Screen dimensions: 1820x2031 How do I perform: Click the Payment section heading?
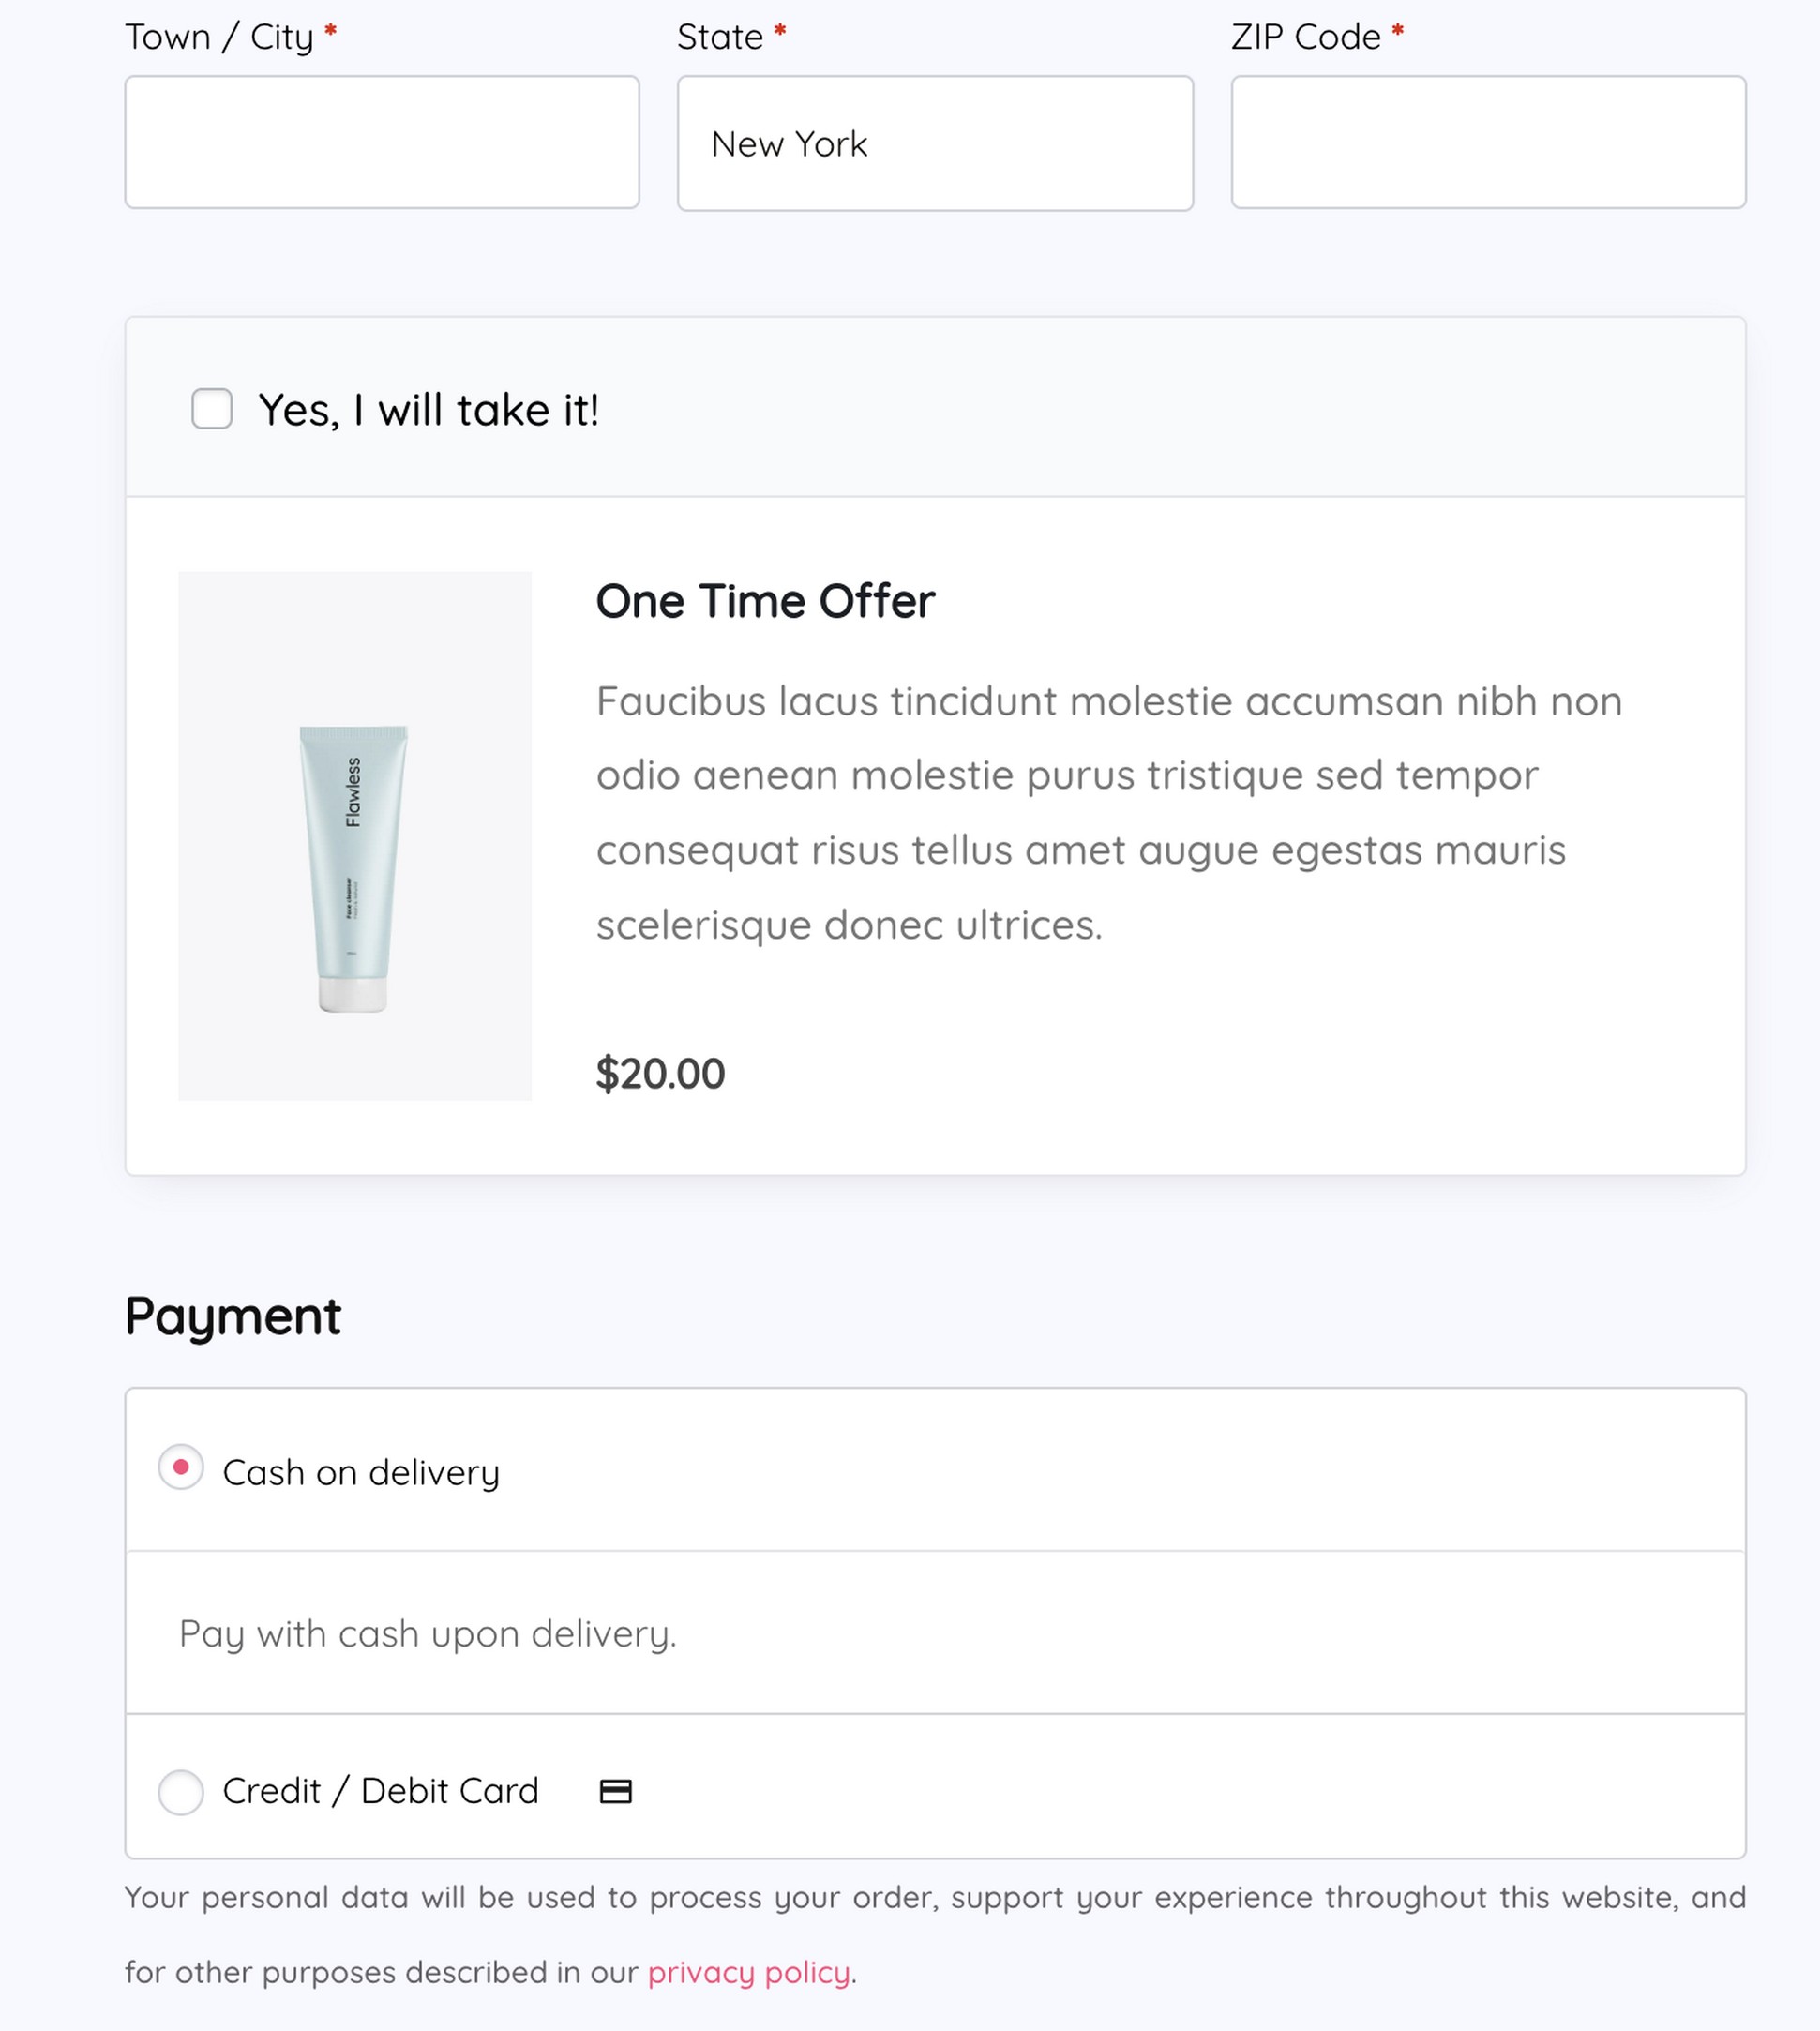point(232,1314)
